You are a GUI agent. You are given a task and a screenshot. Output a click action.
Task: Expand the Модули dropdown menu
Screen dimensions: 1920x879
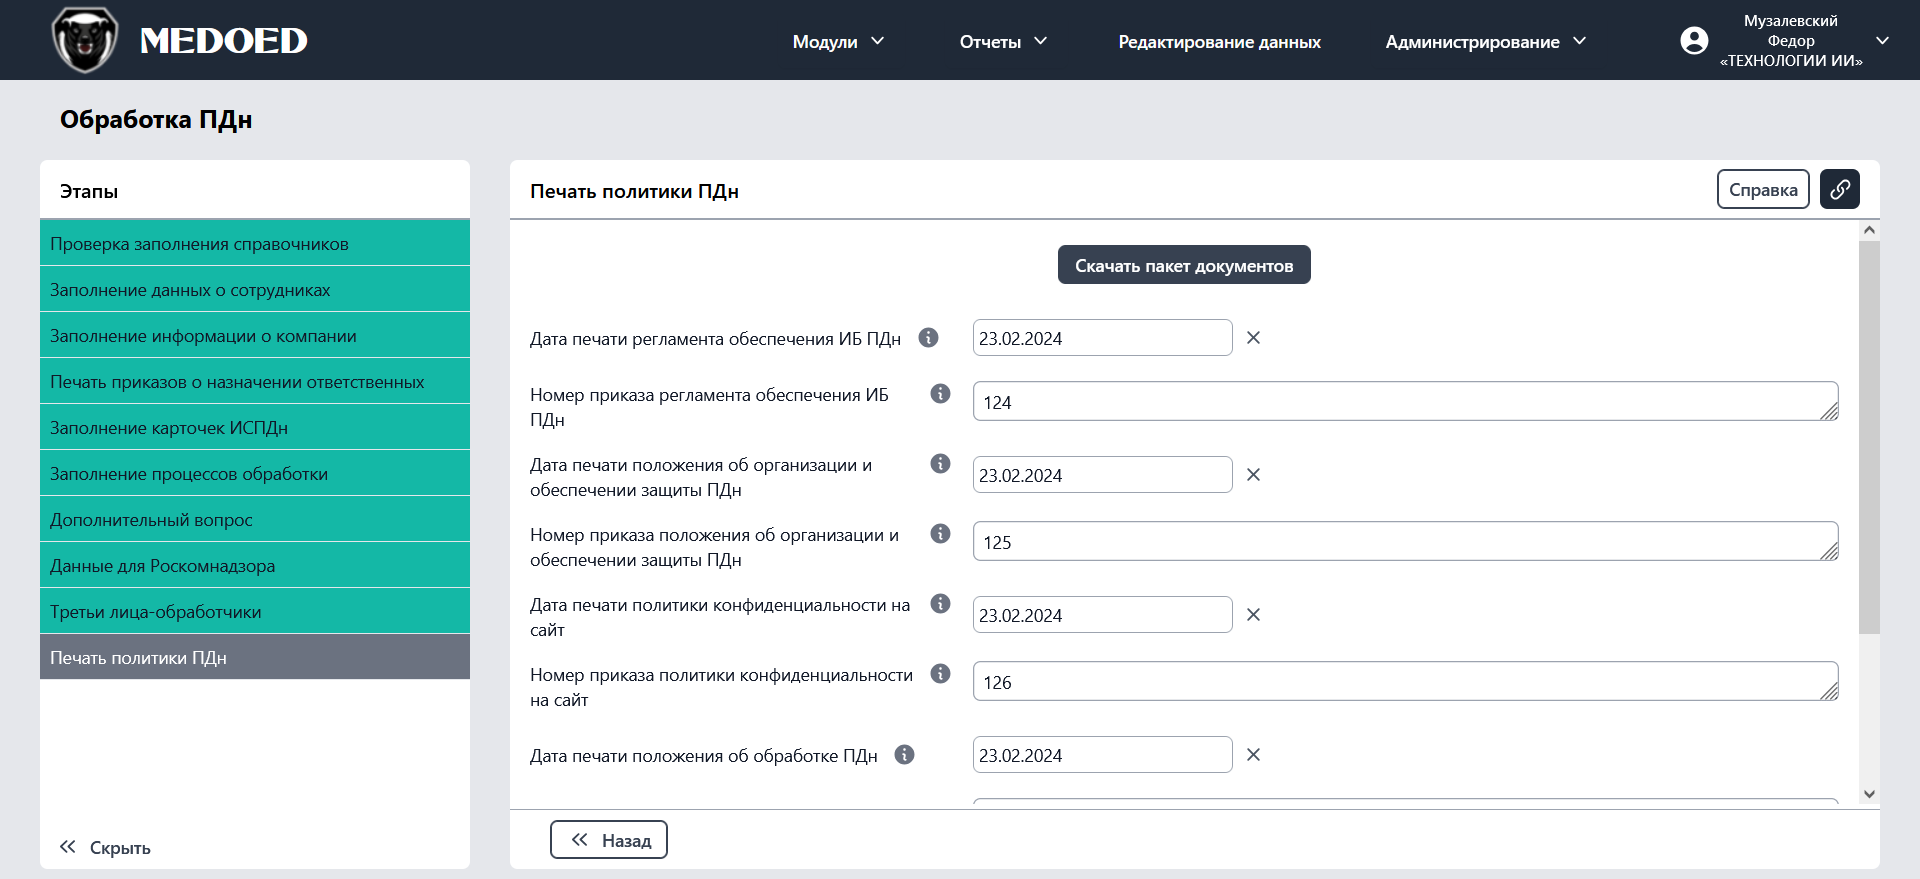[838, 41]
